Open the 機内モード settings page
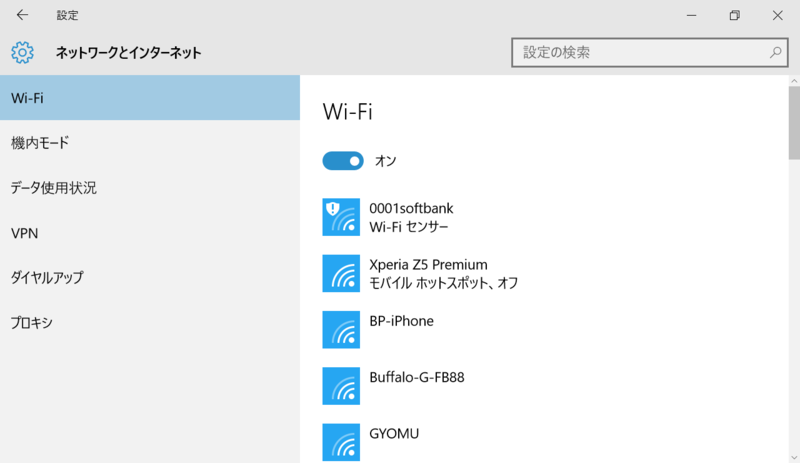The width and height of the screenshot is (800, 463). click(150, 143)
